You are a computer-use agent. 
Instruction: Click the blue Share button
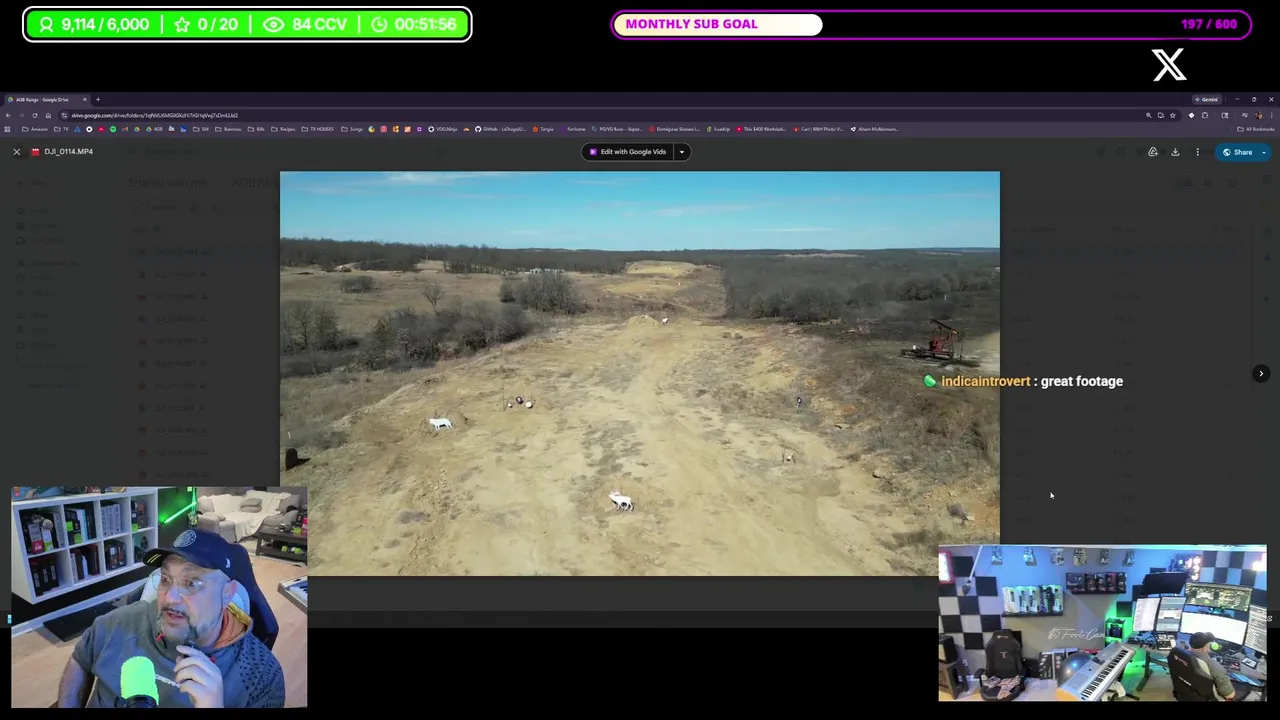(1237, 152)
